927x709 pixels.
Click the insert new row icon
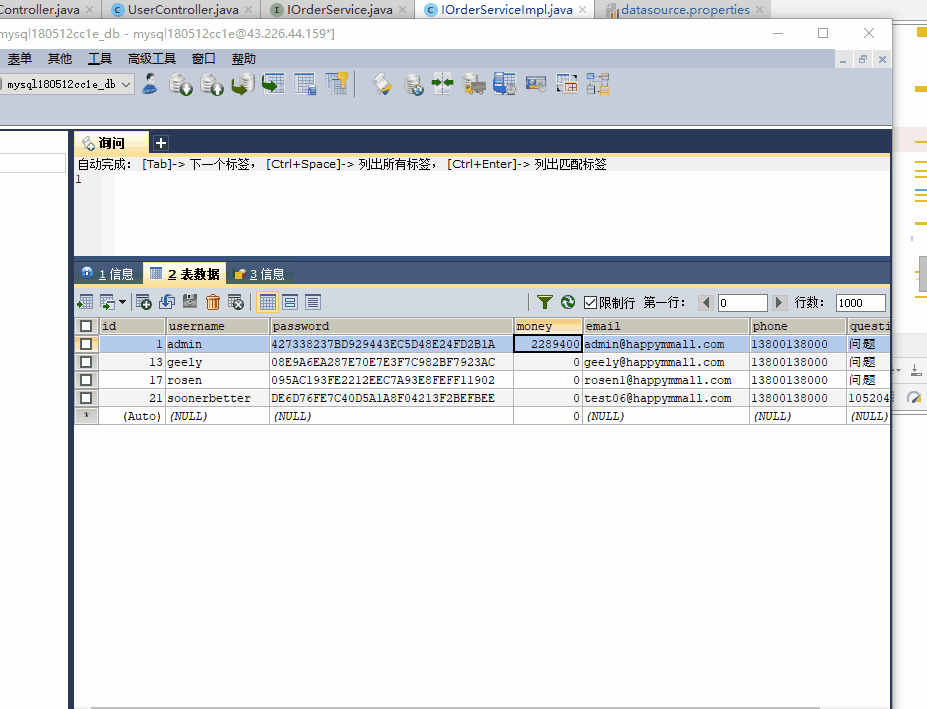[x=144, y=302]
